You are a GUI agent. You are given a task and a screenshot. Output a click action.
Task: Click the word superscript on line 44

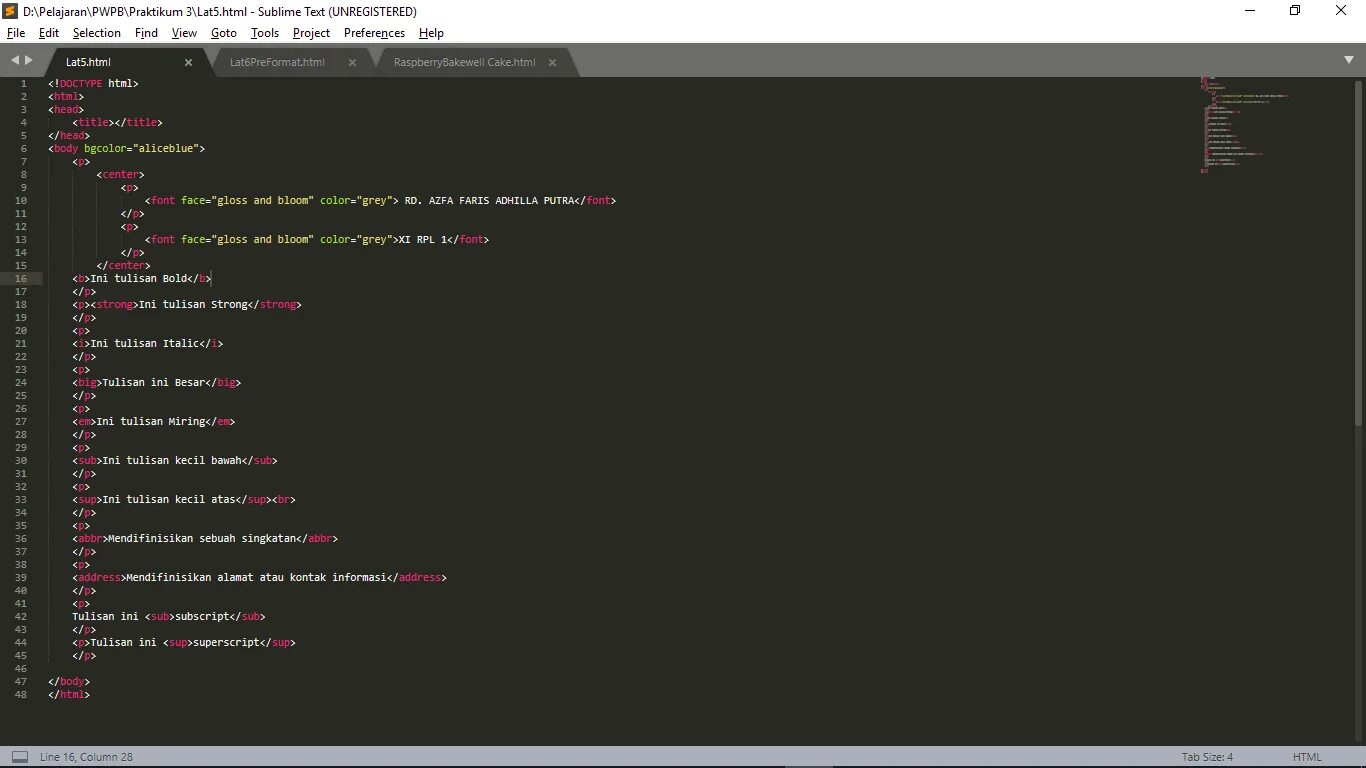[226, 642]
